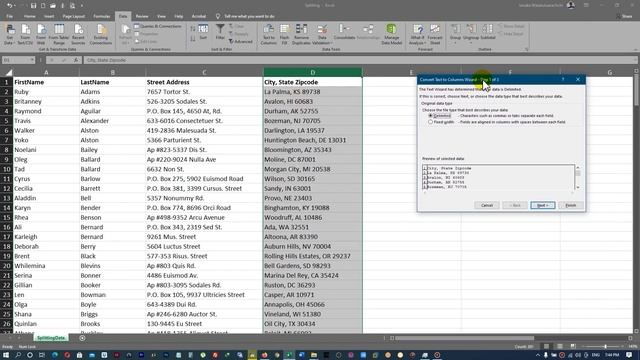
Task: Switch to the Review tab
Action: coord(142,16)
